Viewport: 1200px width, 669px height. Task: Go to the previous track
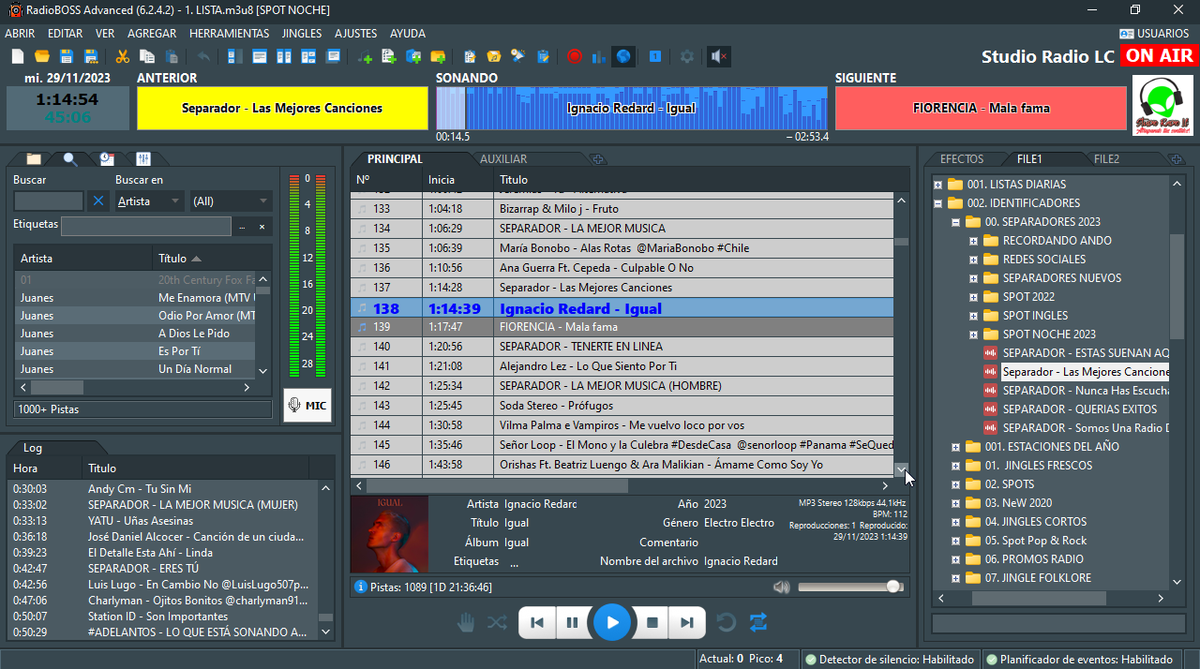537,623
